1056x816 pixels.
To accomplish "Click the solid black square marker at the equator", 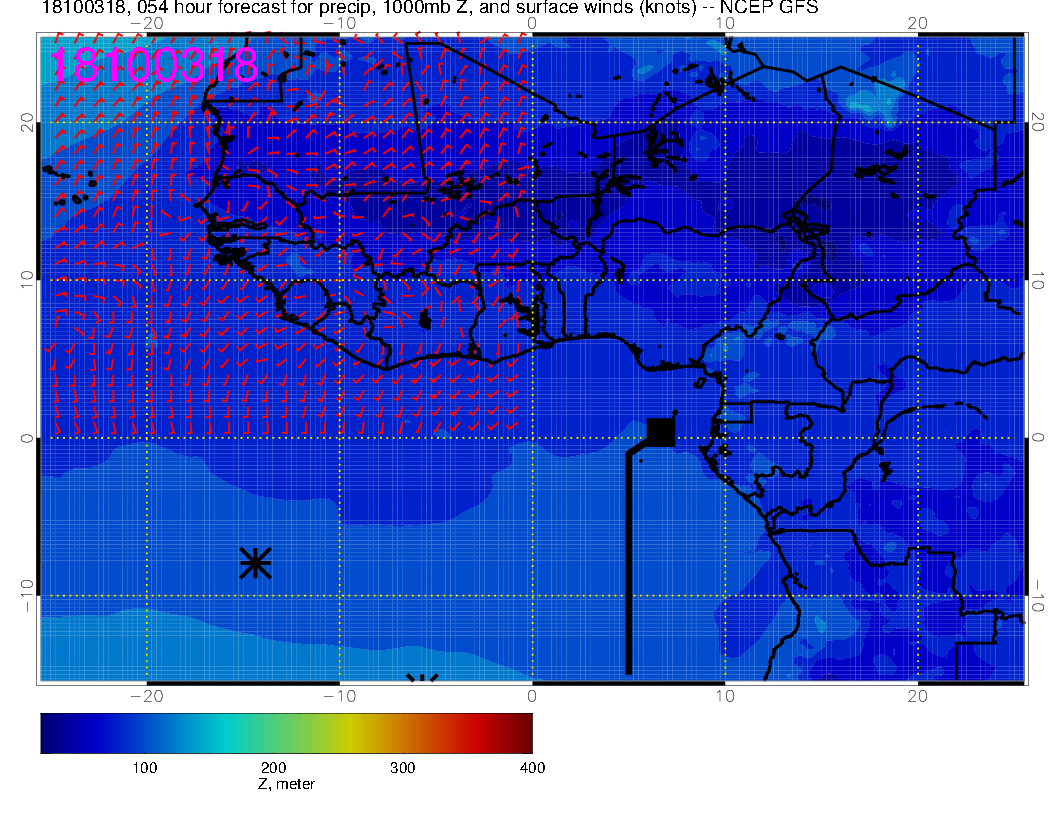I will [x=661, y=432].
